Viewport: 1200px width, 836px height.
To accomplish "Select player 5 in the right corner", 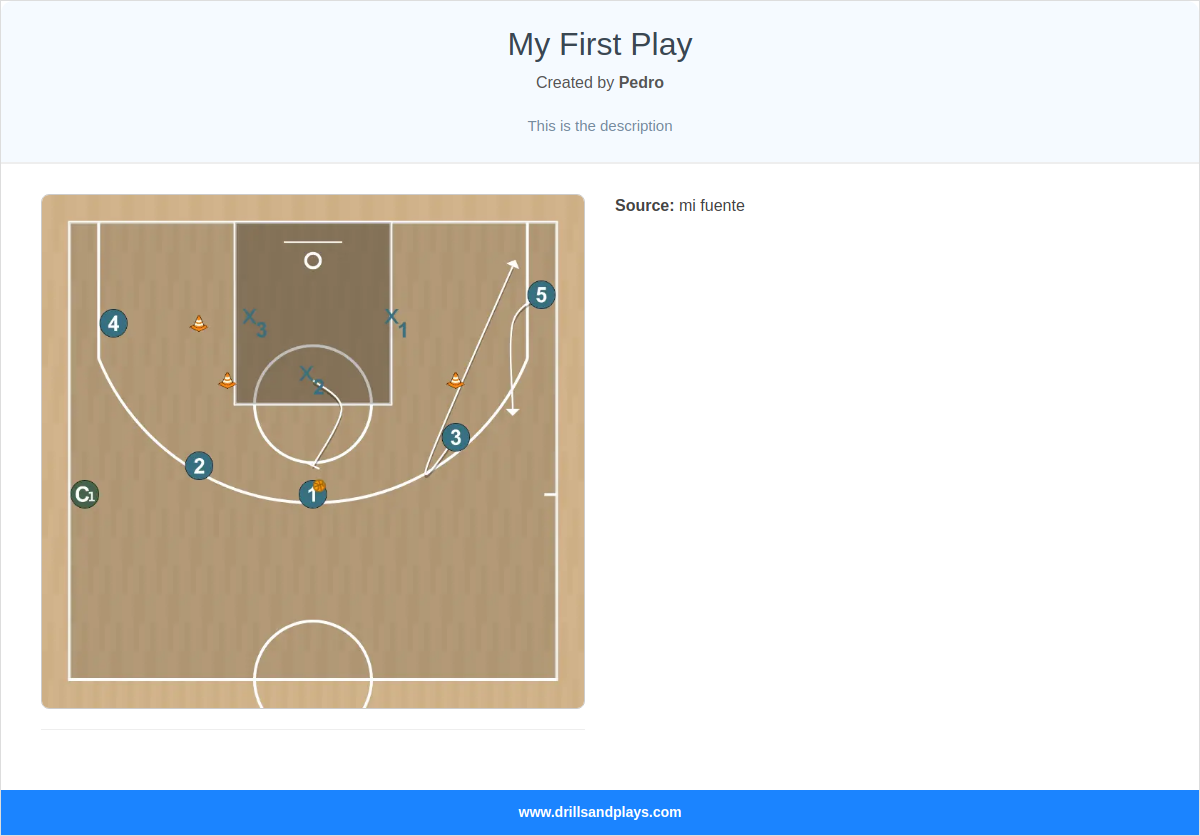I will (541, 294).
